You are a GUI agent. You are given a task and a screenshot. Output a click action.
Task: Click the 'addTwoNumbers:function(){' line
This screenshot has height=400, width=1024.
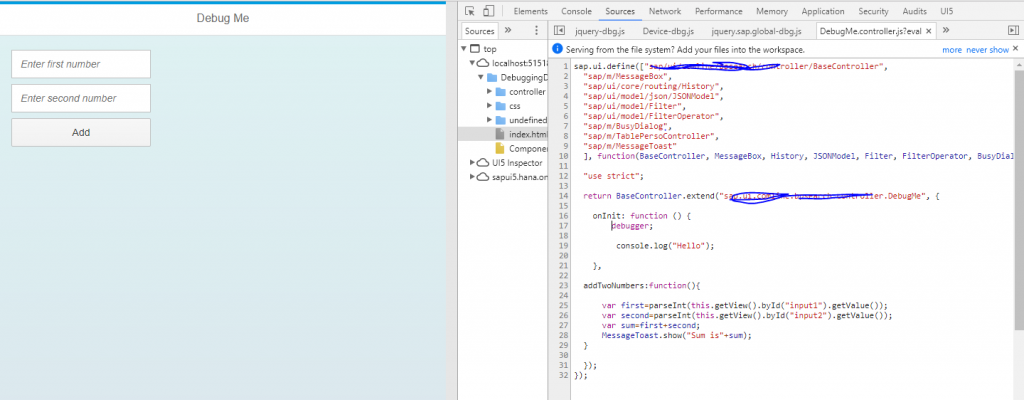pyautogui.click(x=641, y=286)
